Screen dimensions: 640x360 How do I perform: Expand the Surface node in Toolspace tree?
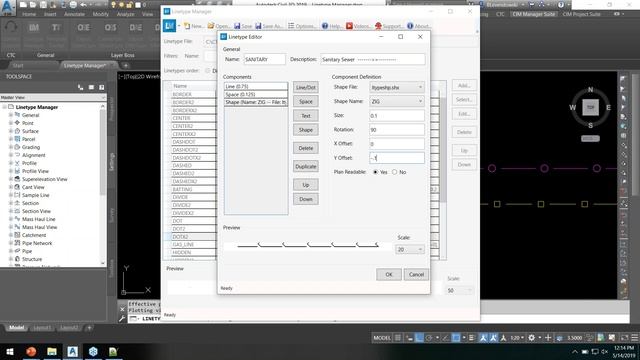point(11,131)
